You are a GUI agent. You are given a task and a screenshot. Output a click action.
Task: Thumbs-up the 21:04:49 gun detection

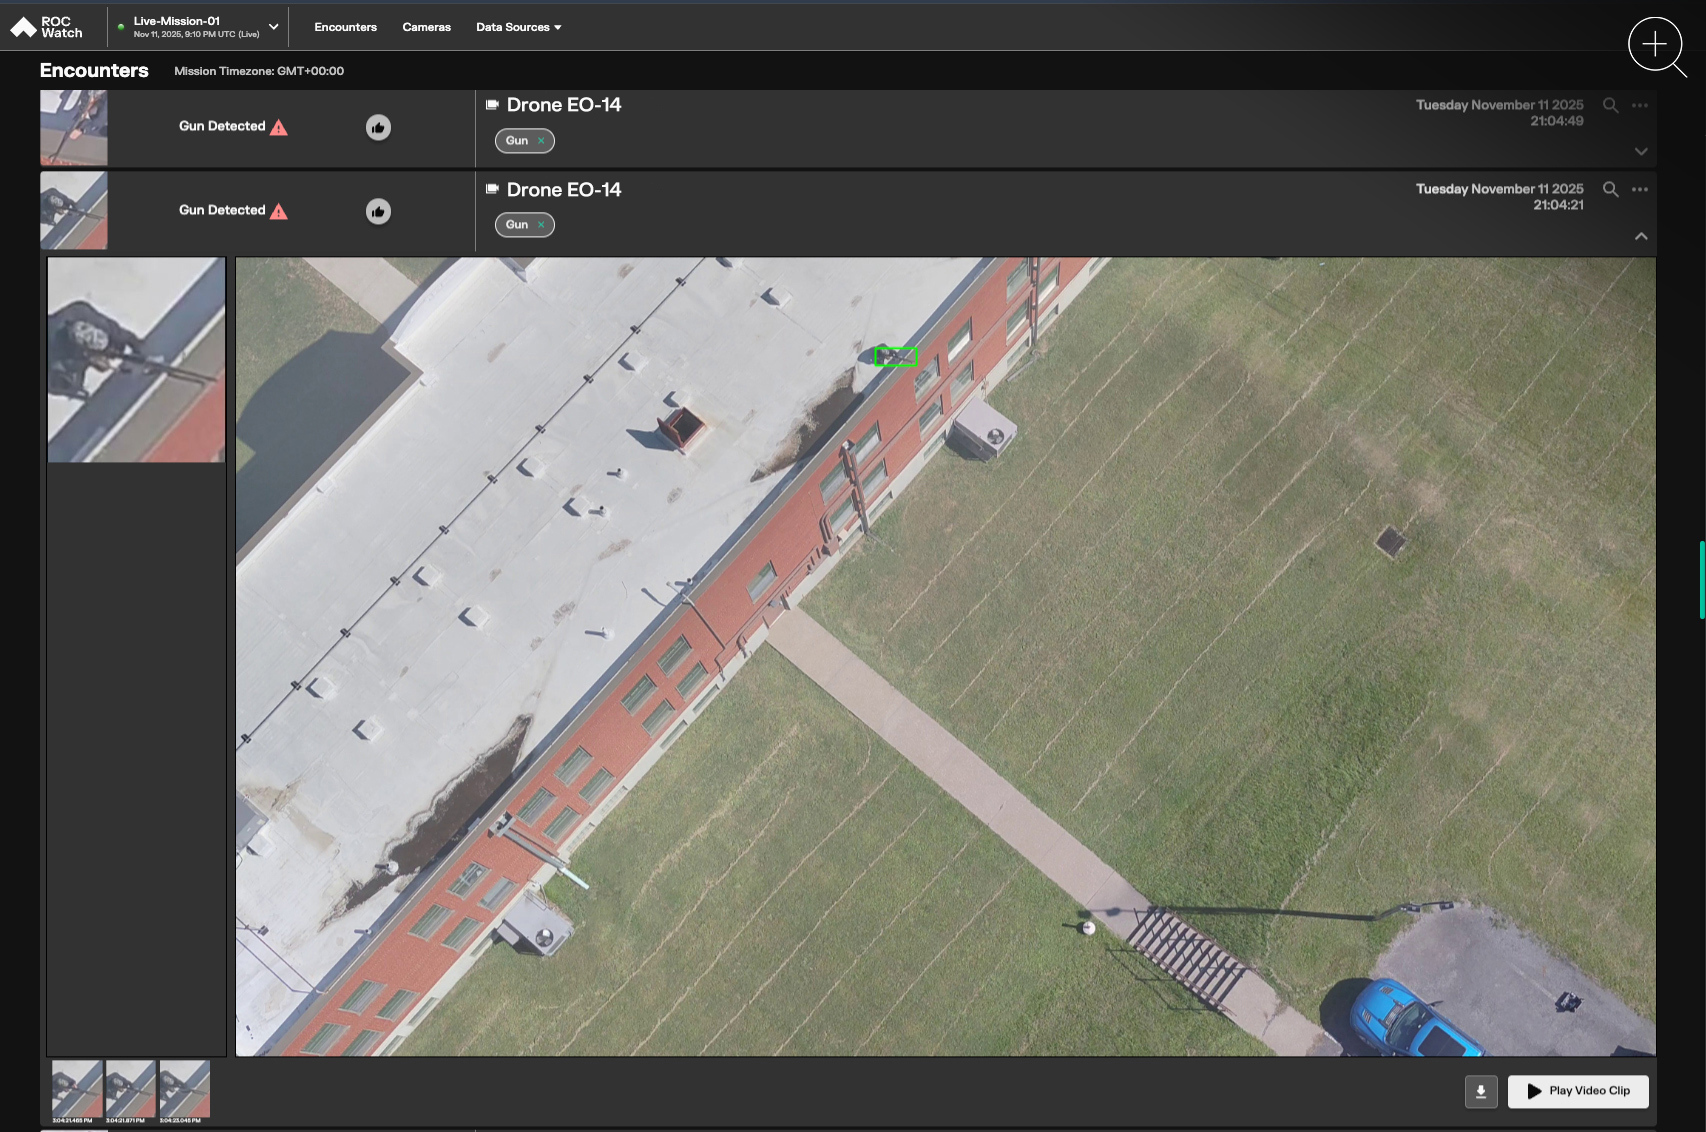coord(378,127)
